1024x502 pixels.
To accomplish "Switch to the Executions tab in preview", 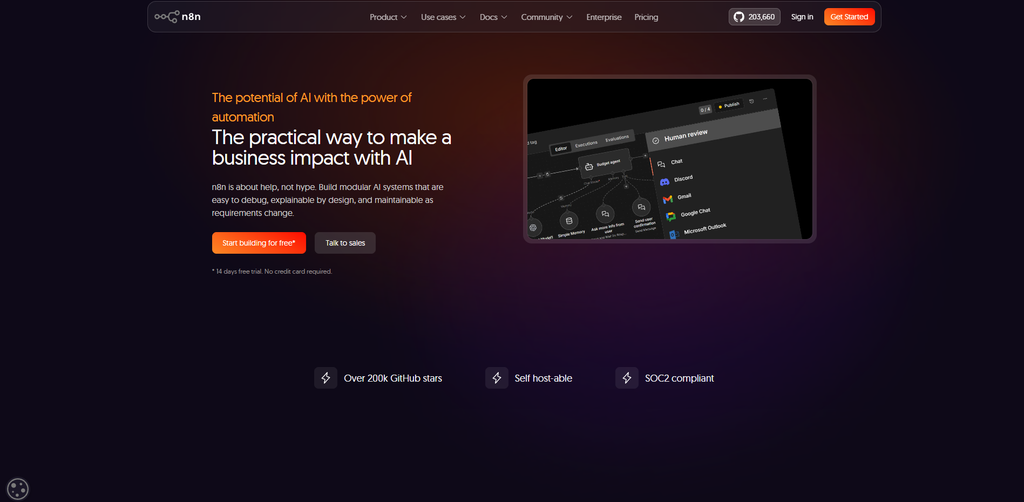I will [586, 144].
